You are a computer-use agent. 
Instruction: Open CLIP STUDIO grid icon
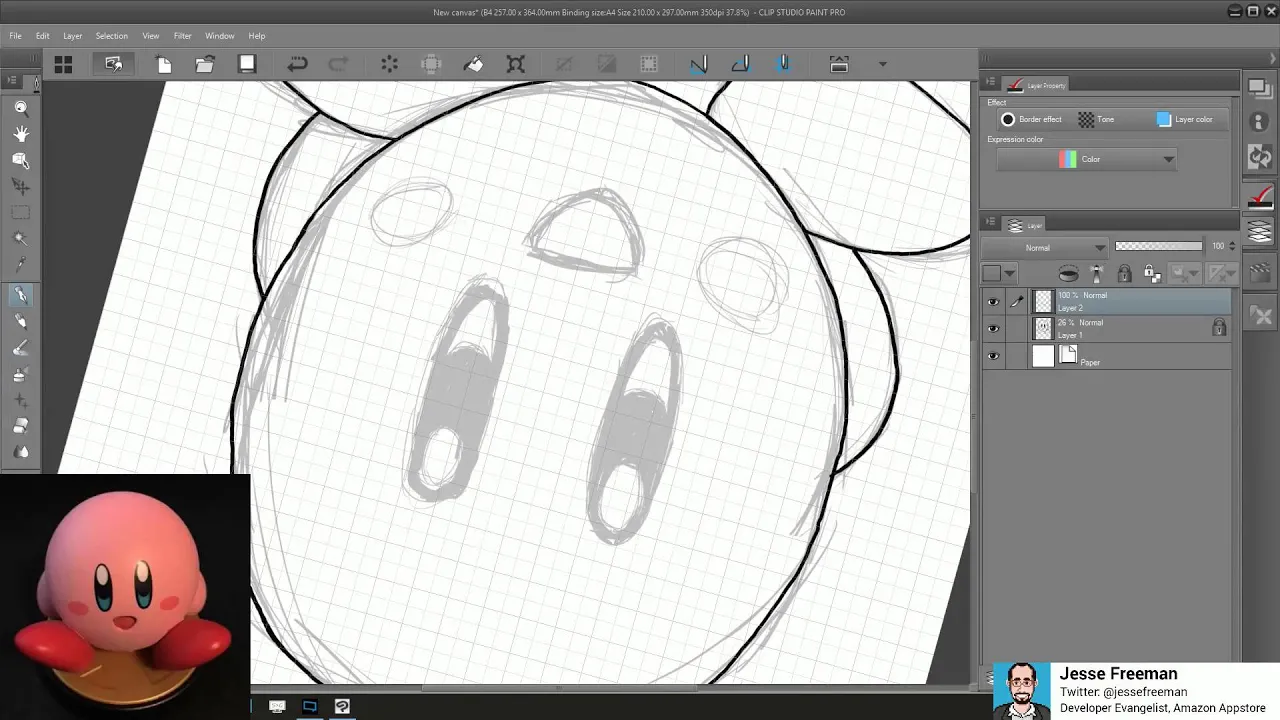click(63, 65)
